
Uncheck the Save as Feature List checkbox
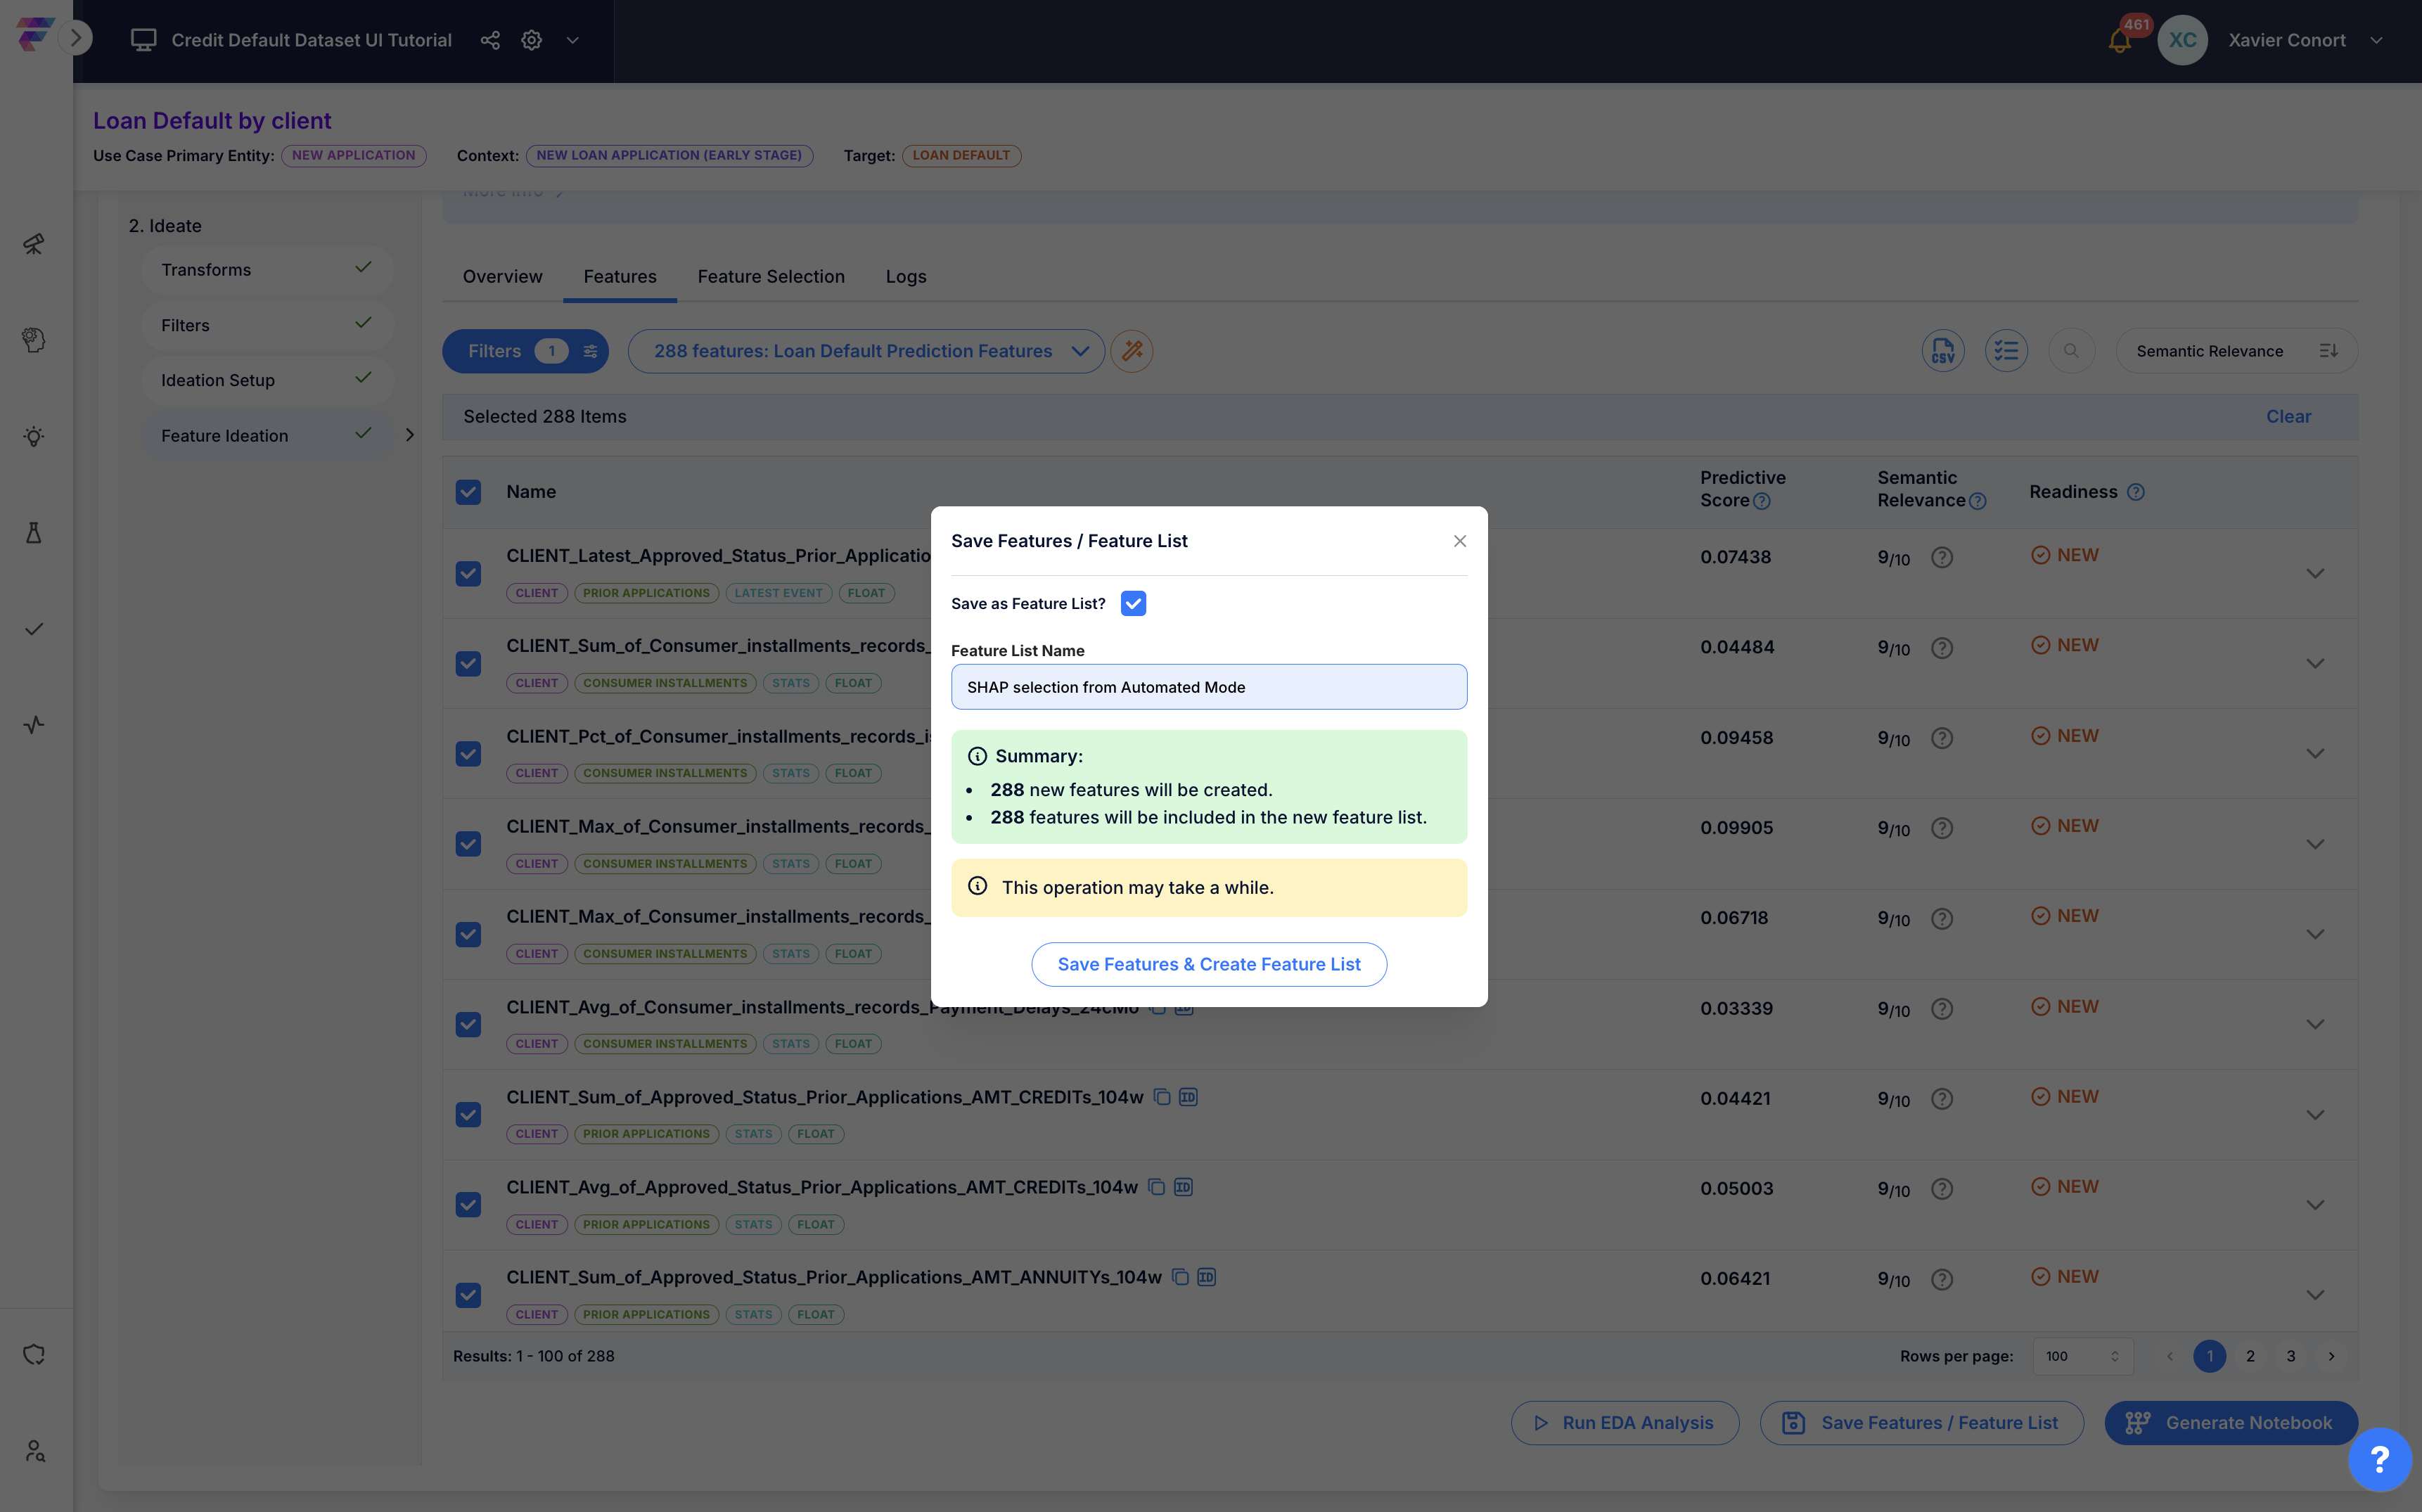click(1133, 603)
